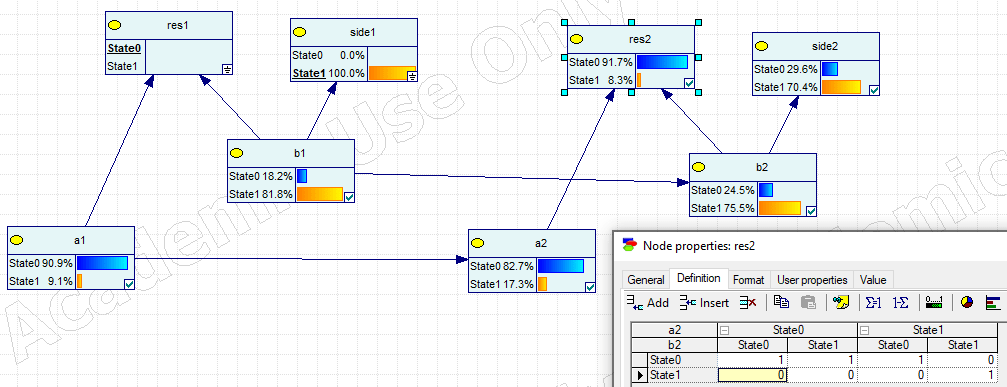Open the User properties tab
Screen dimensions: 1007x387
[812, 280]
